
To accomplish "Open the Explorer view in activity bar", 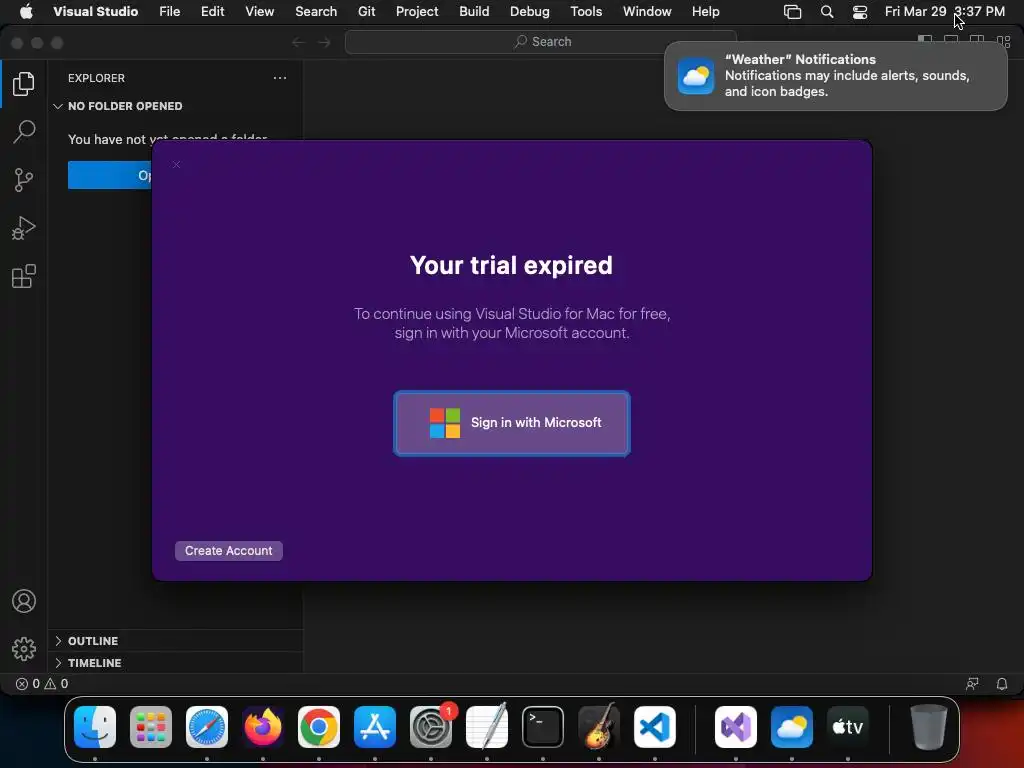I will [24, 84].
